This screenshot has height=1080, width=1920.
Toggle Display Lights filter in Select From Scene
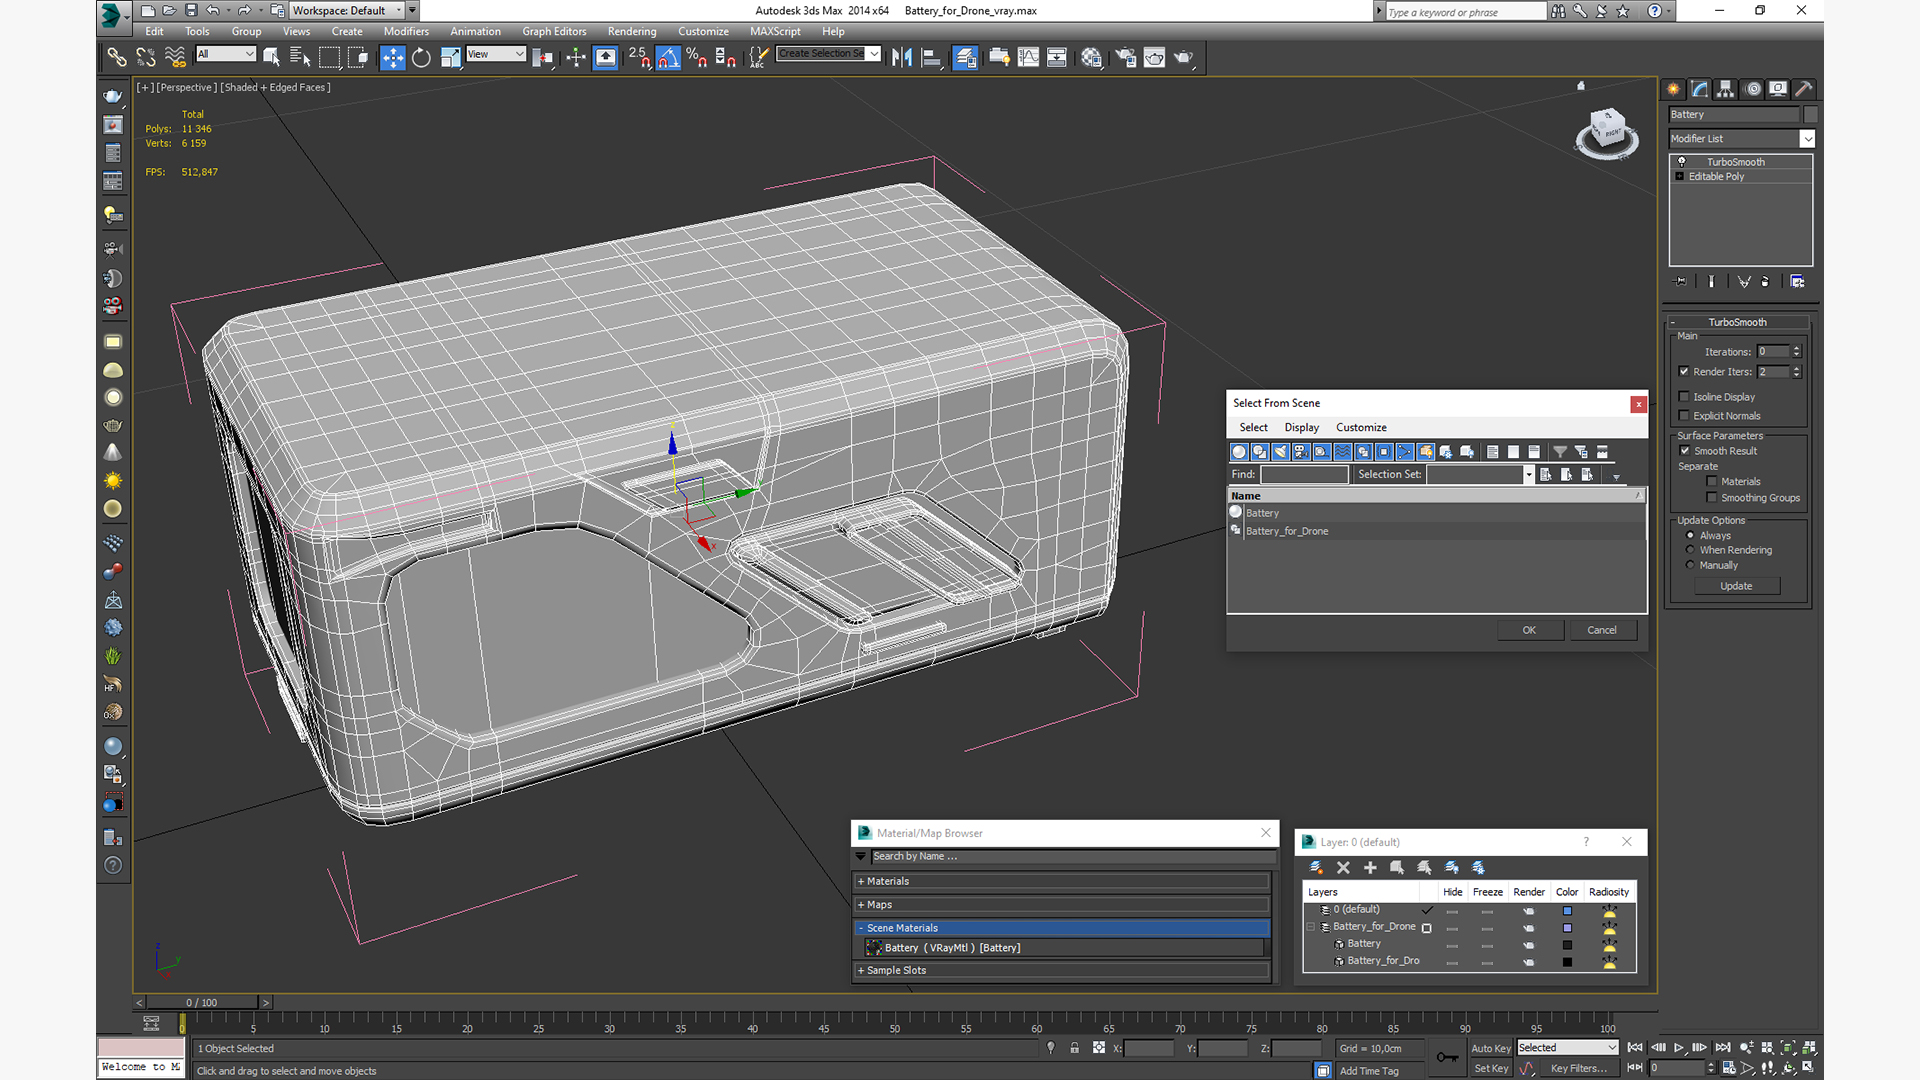1281,452
